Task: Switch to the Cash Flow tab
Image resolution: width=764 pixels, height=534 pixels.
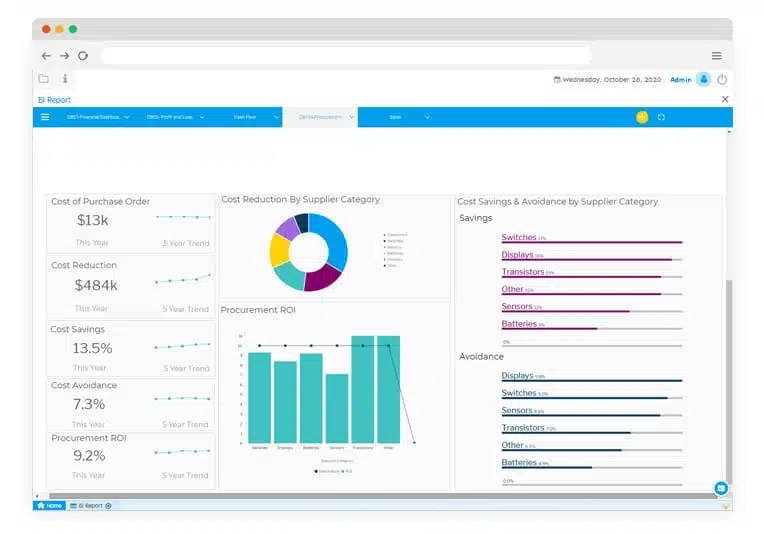Action: coord(245,117)
